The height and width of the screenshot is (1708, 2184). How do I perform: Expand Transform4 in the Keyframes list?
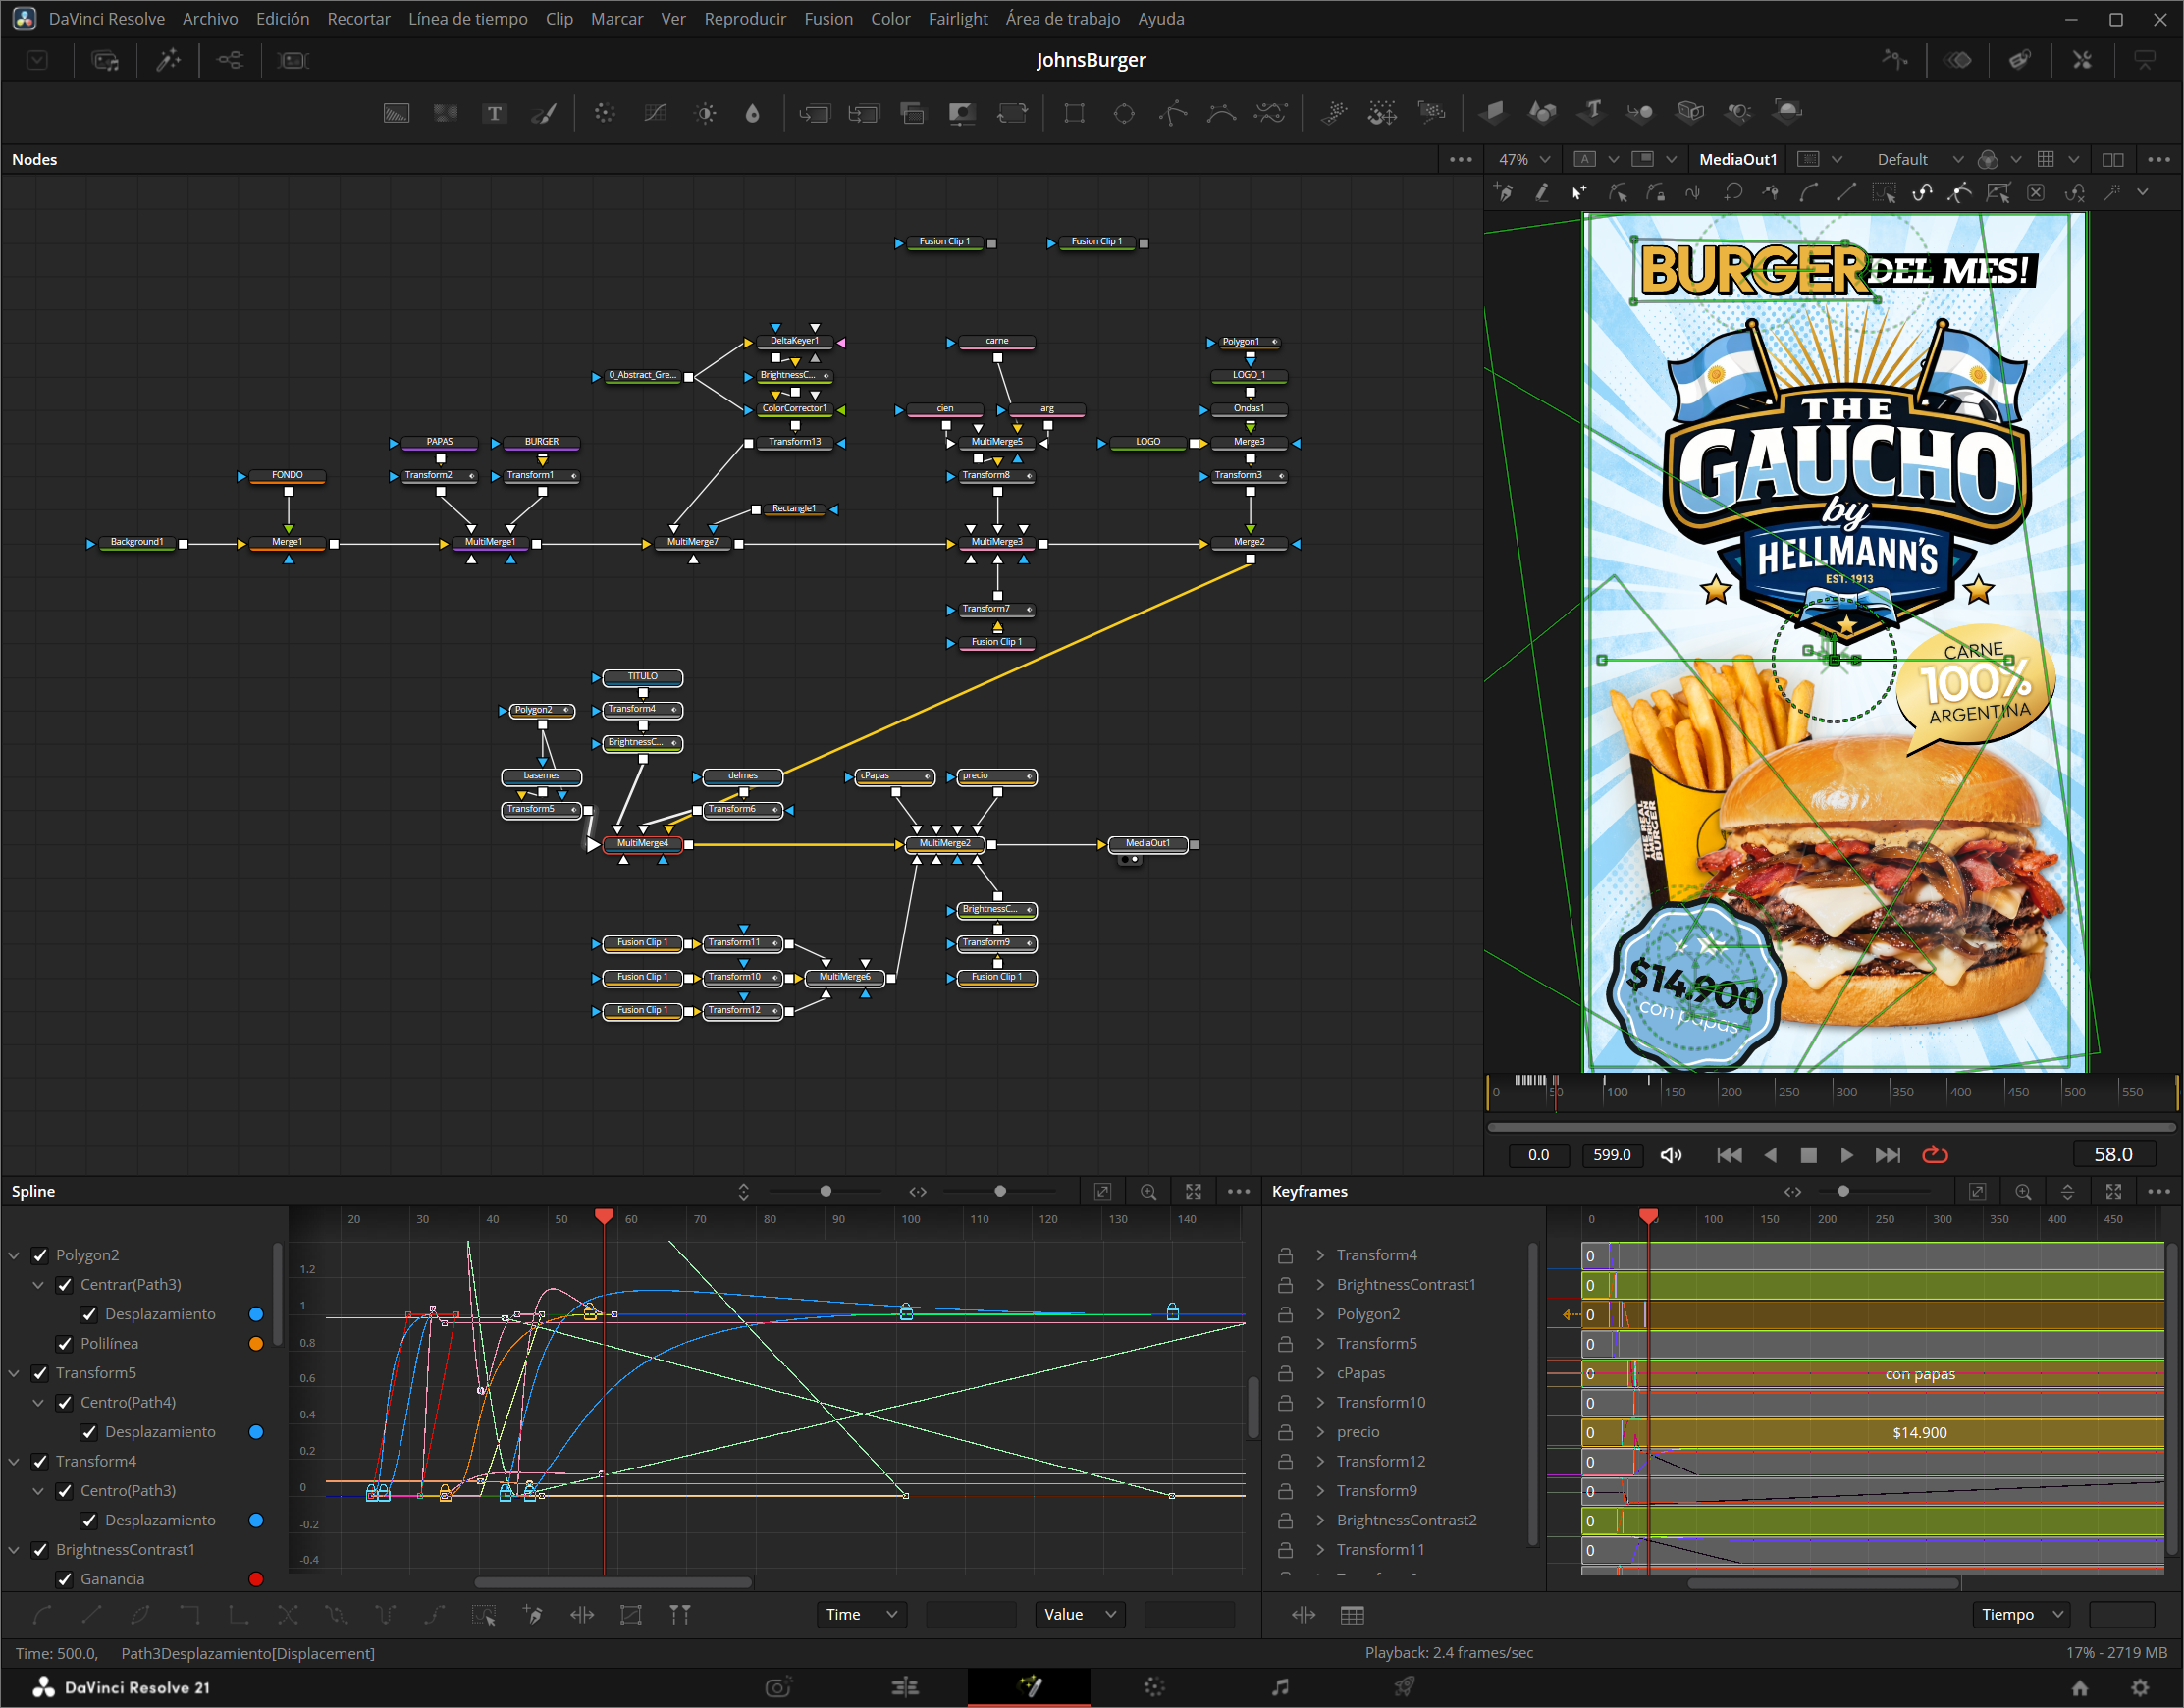pos(1320,1255)
